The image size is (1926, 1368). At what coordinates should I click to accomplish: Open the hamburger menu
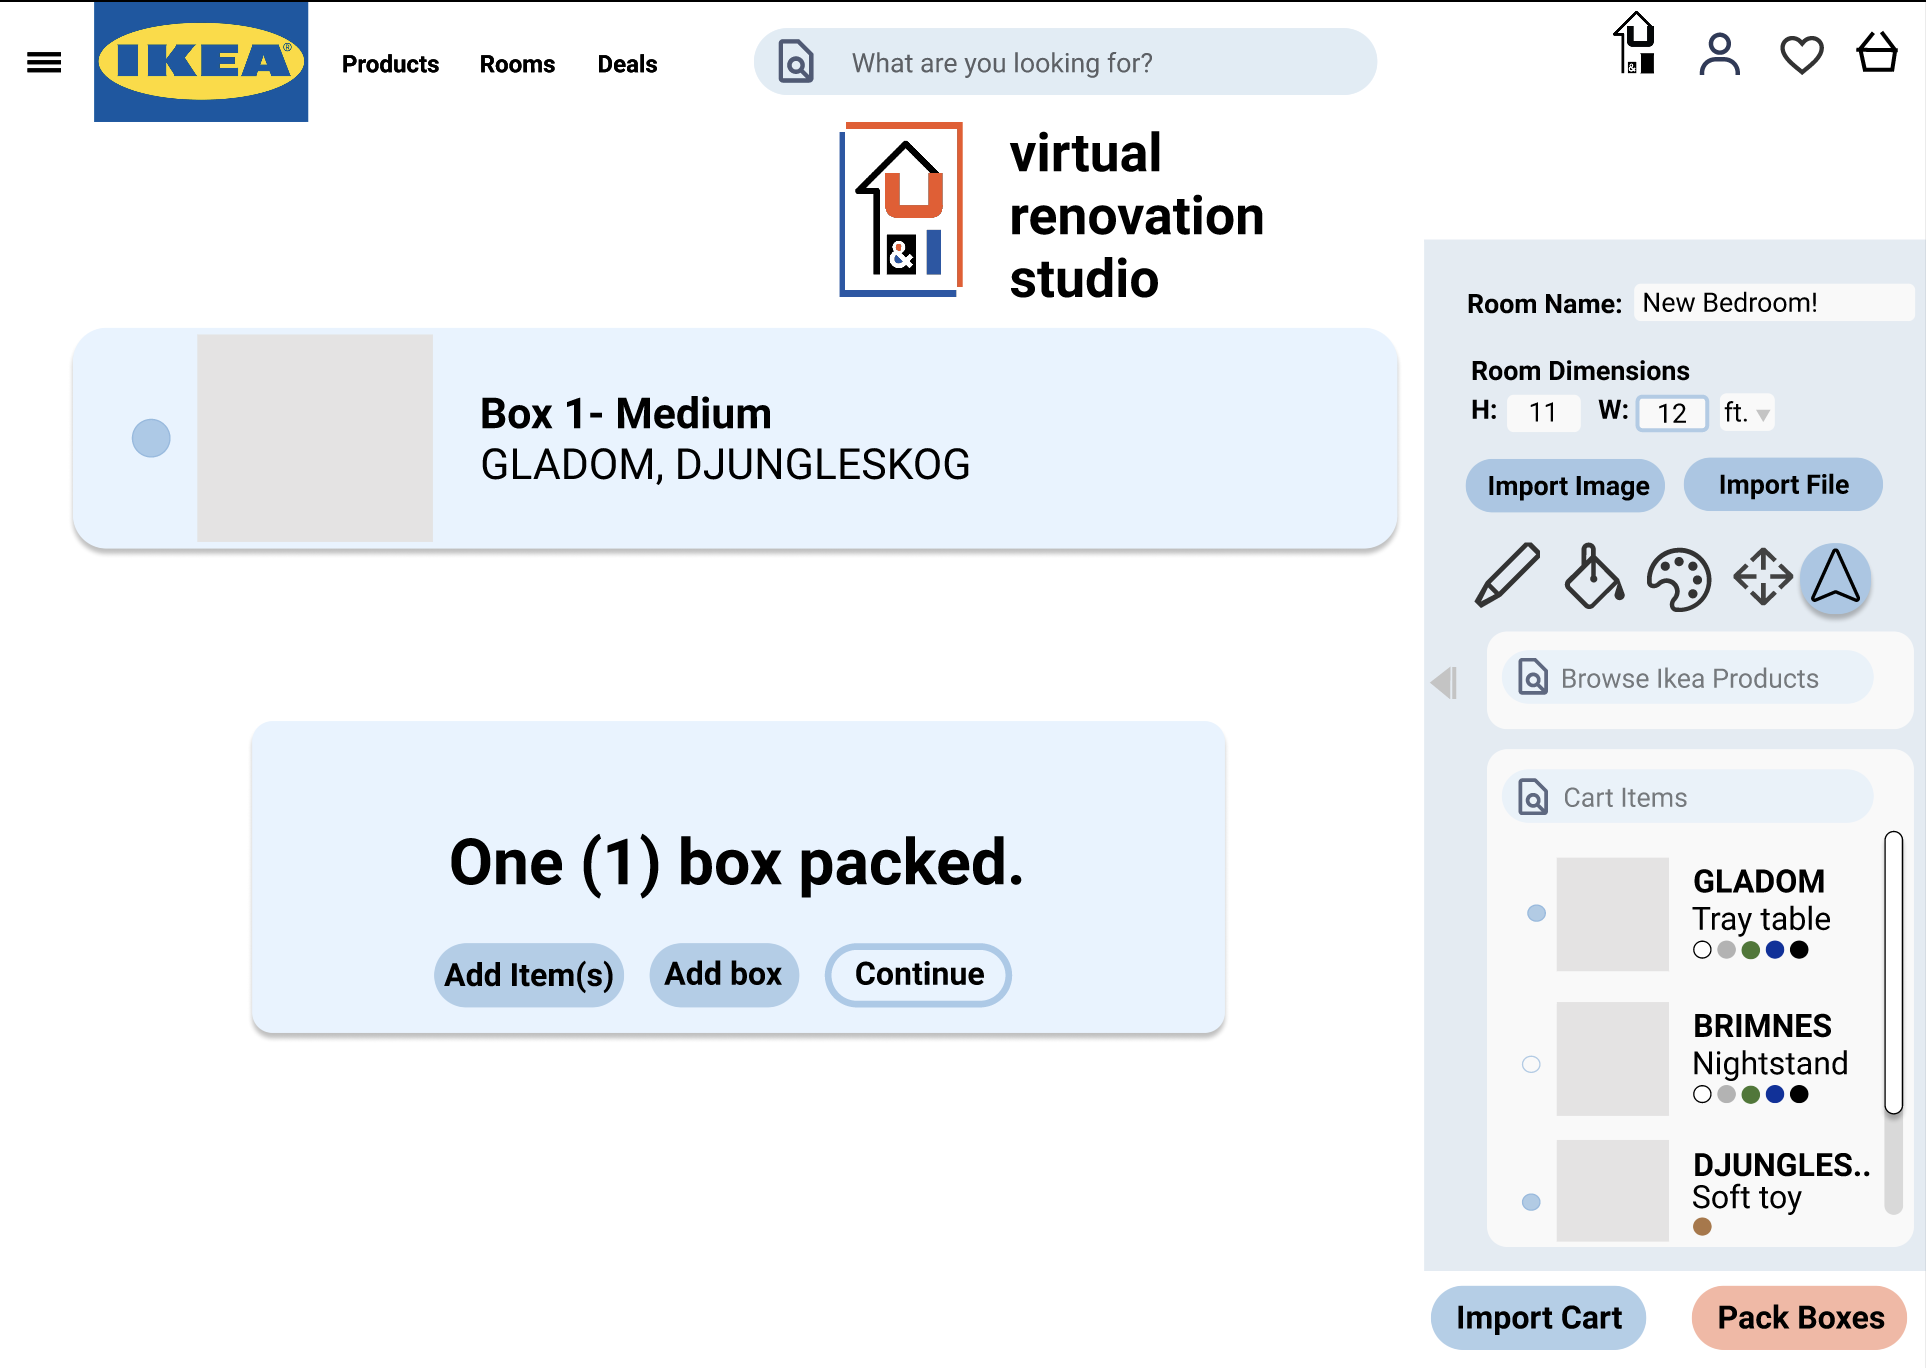pos(44,63)
